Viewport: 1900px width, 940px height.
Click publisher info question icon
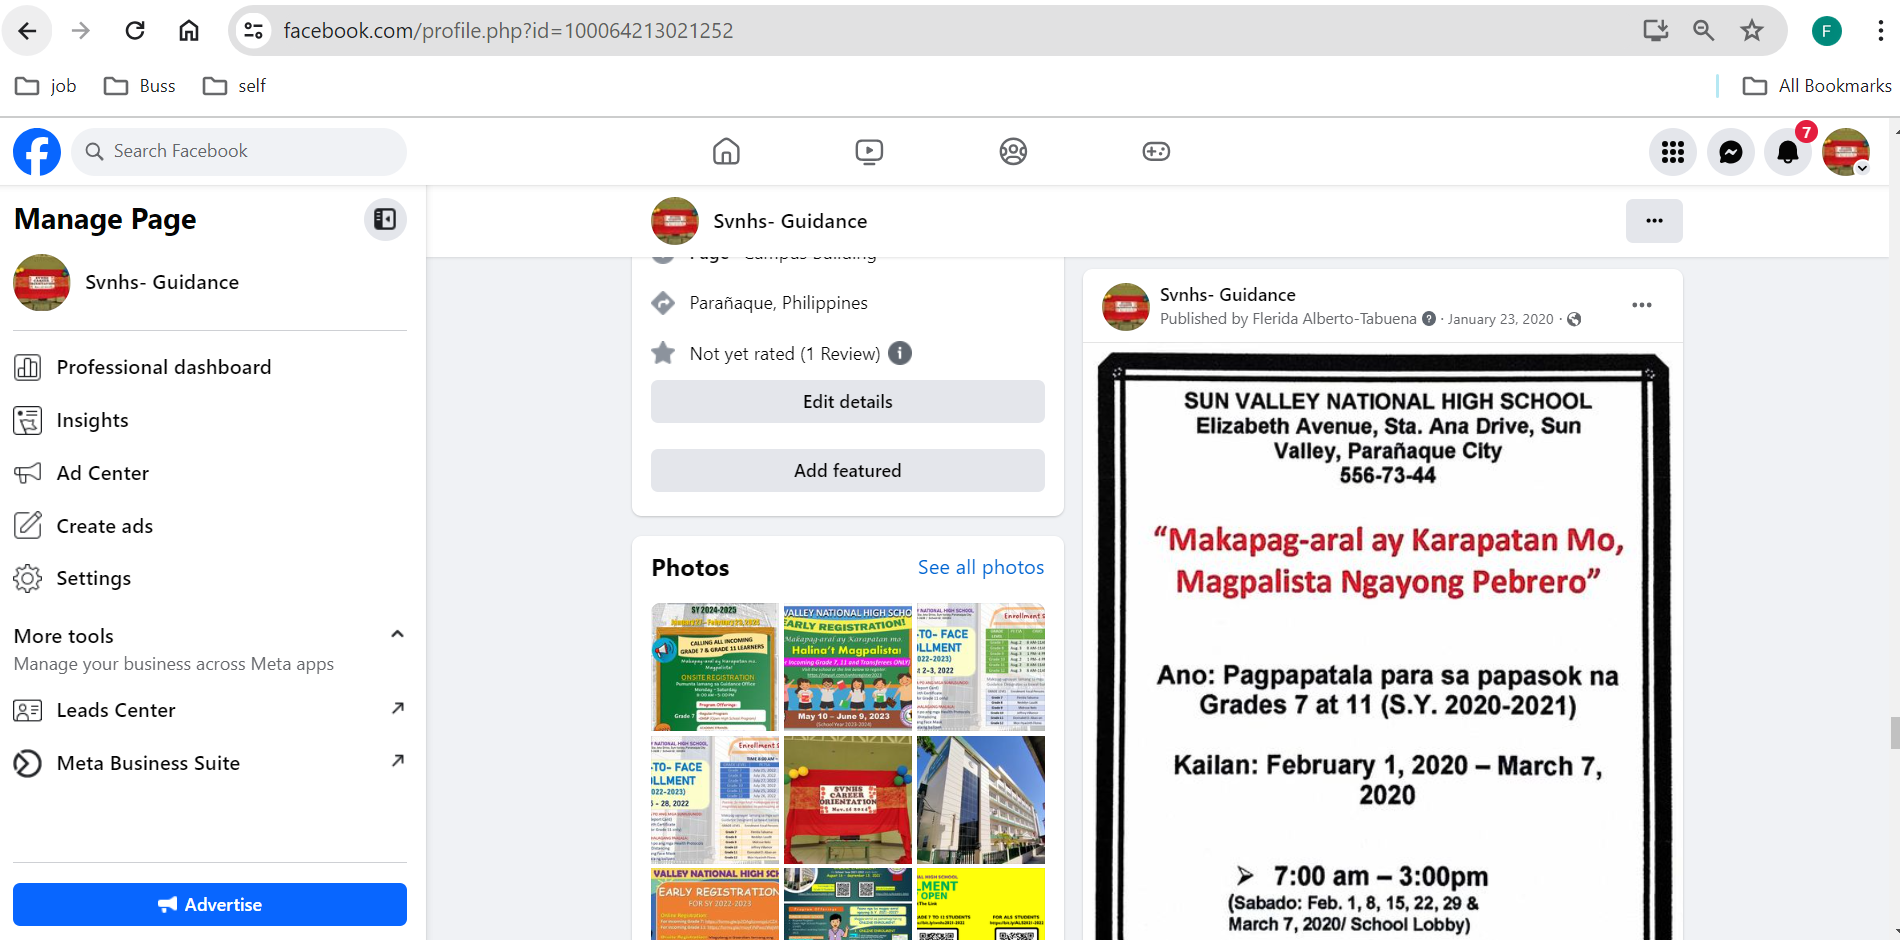1429,319
